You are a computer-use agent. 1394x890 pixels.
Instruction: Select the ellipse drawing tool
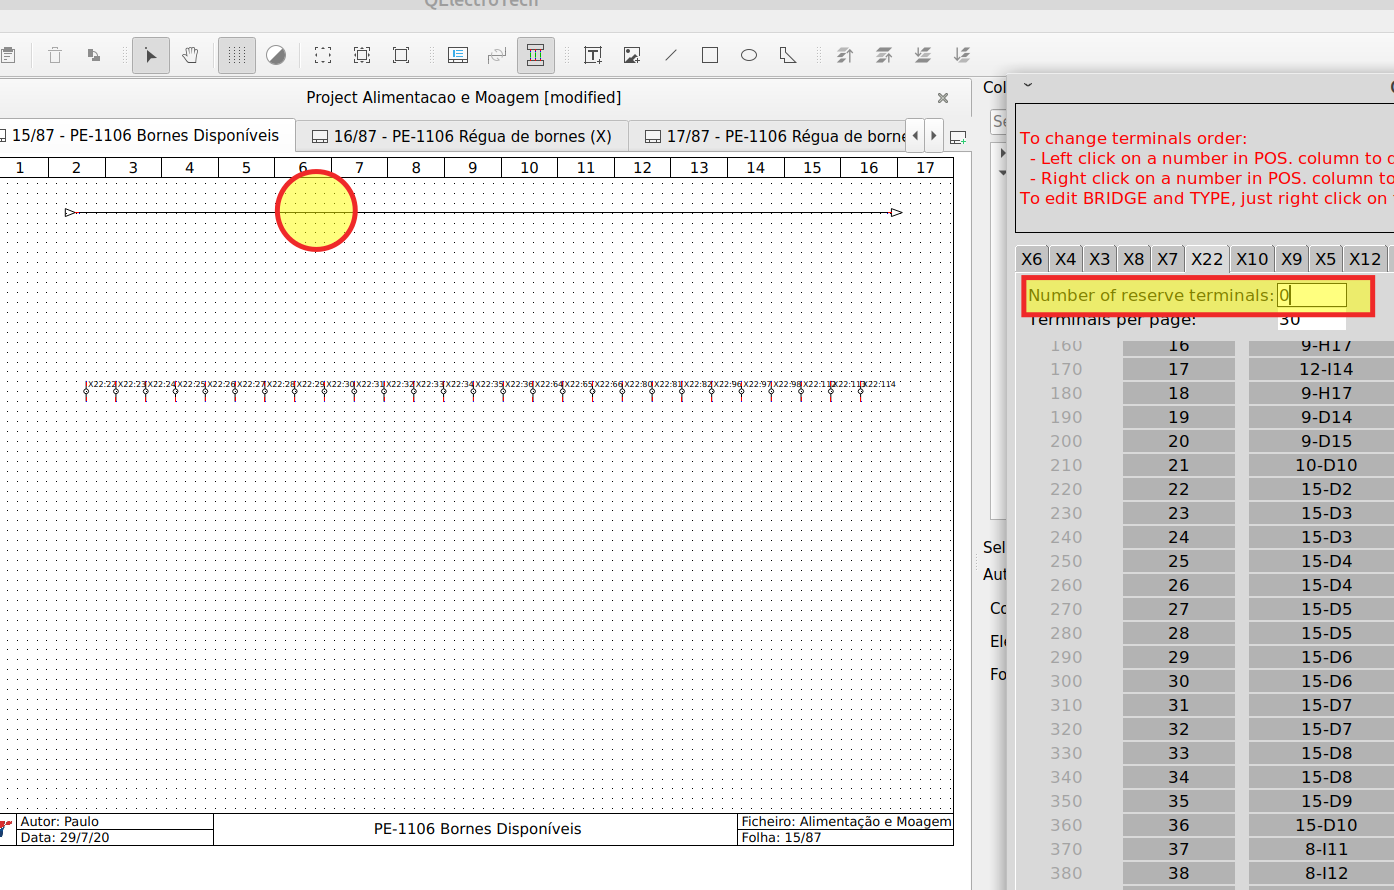click(x=749, y=56)
